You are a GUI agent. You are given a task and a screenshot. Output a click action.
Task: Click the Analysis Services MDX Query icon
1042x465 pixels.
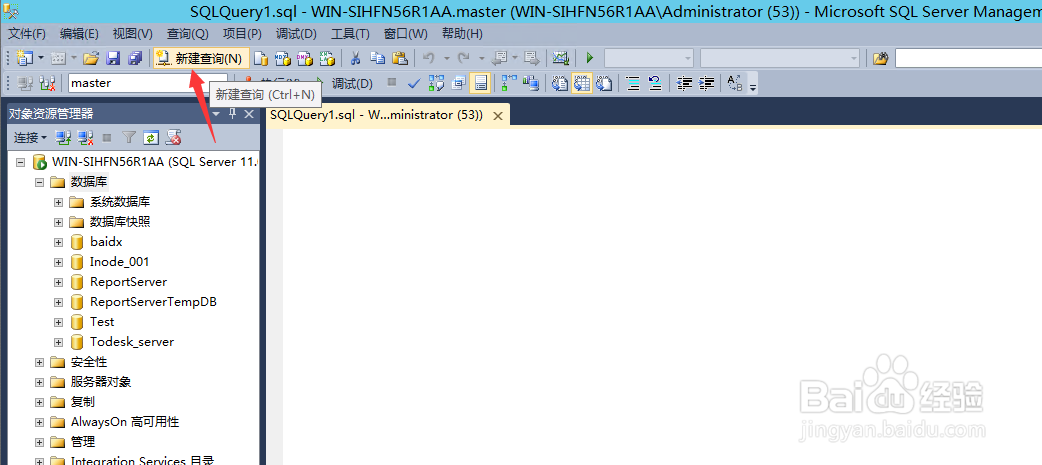[x=282, y=58]
